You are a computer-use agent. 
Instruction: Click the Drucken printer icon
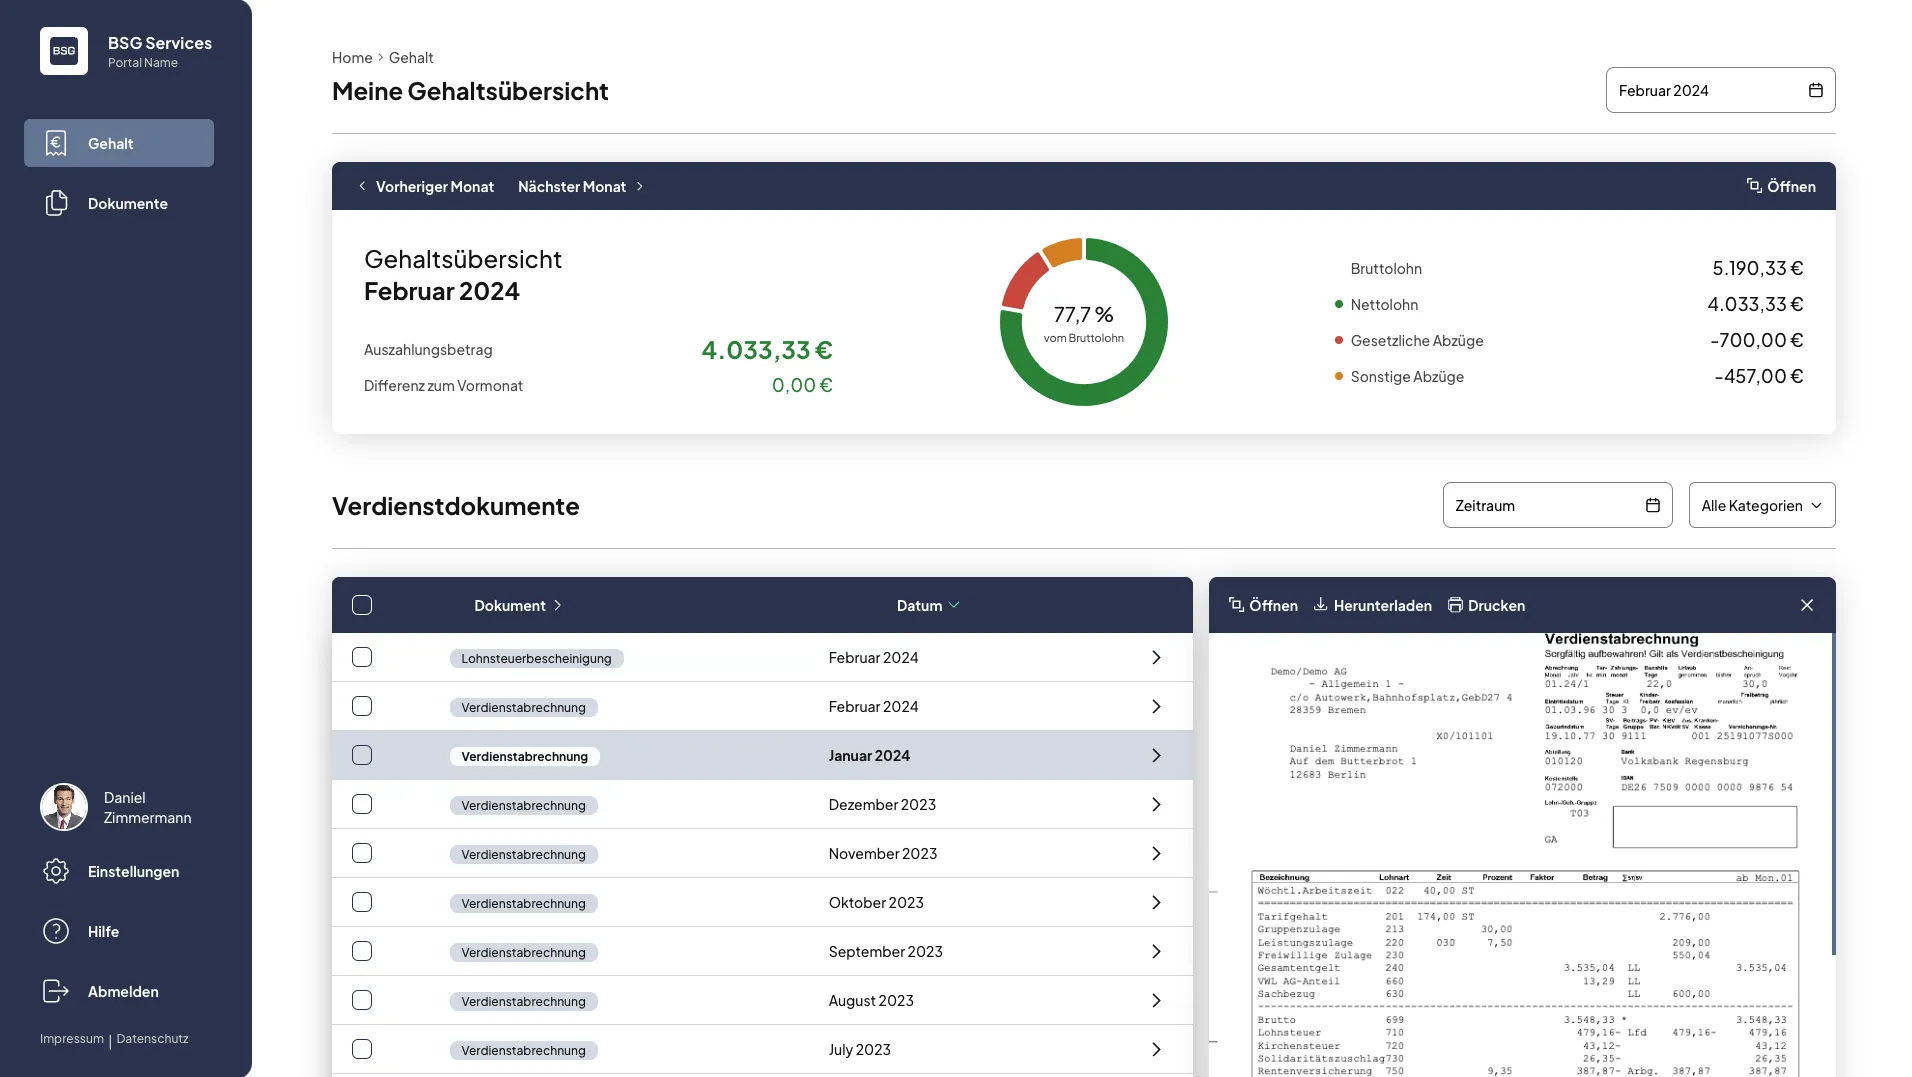pyautogui.click(x=1455, y=605)
